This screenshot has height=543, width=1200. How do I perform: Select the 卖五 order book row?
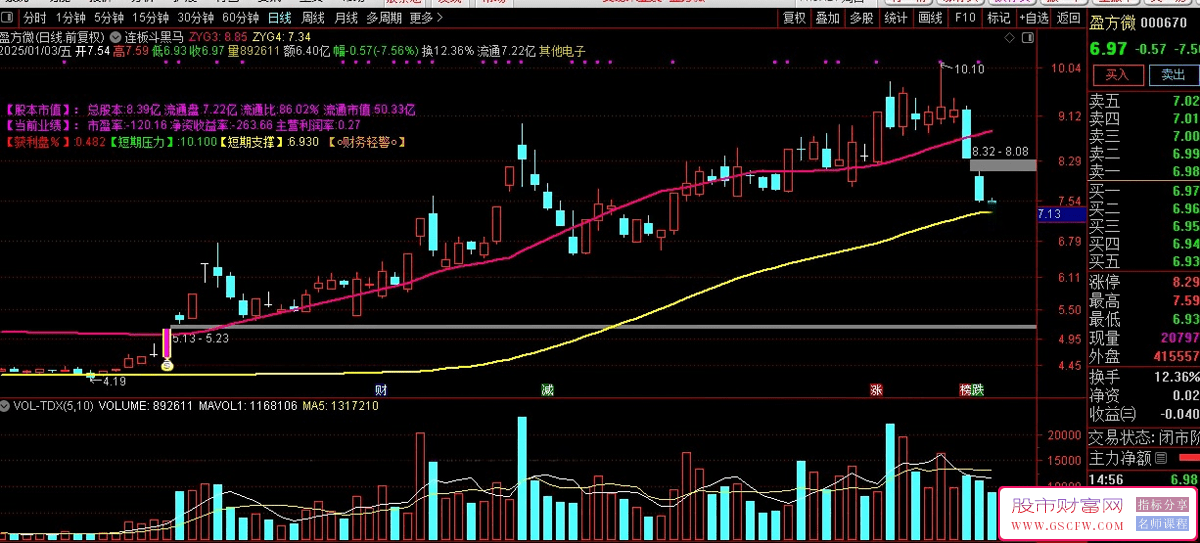pos(1144,101)
